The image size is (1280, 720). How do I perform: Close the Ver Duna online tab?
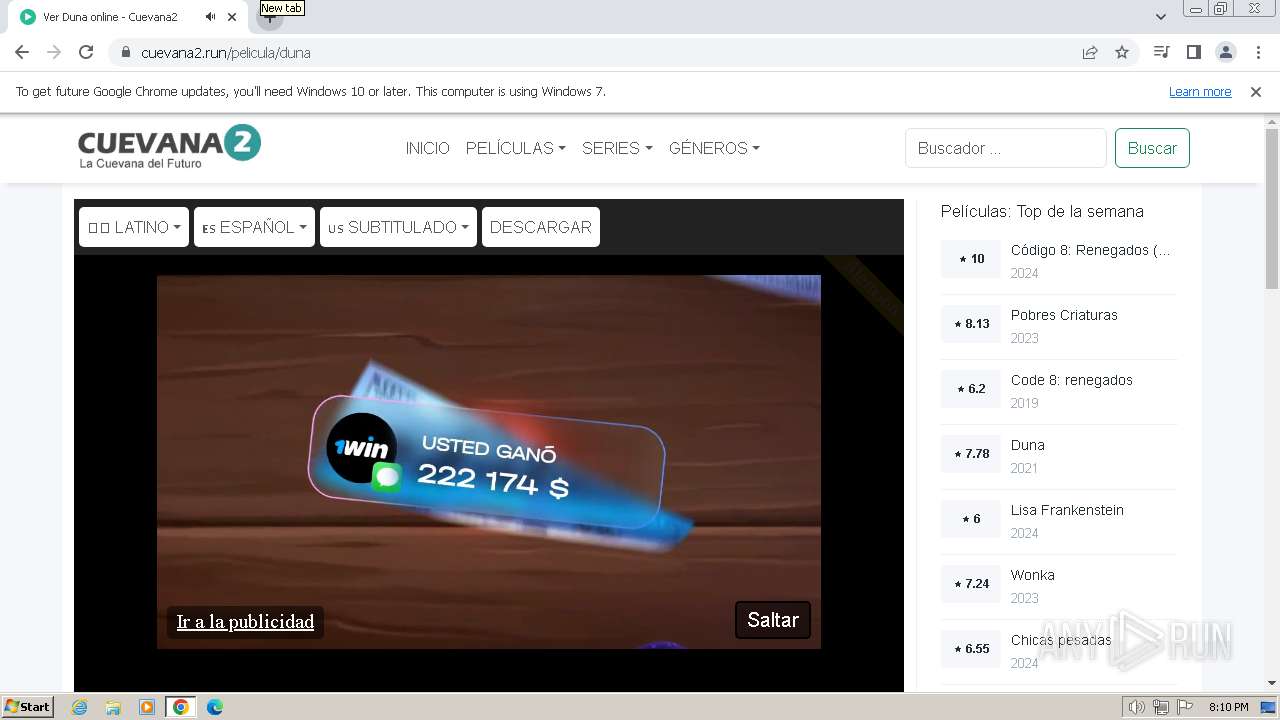[x=232, y=17]
